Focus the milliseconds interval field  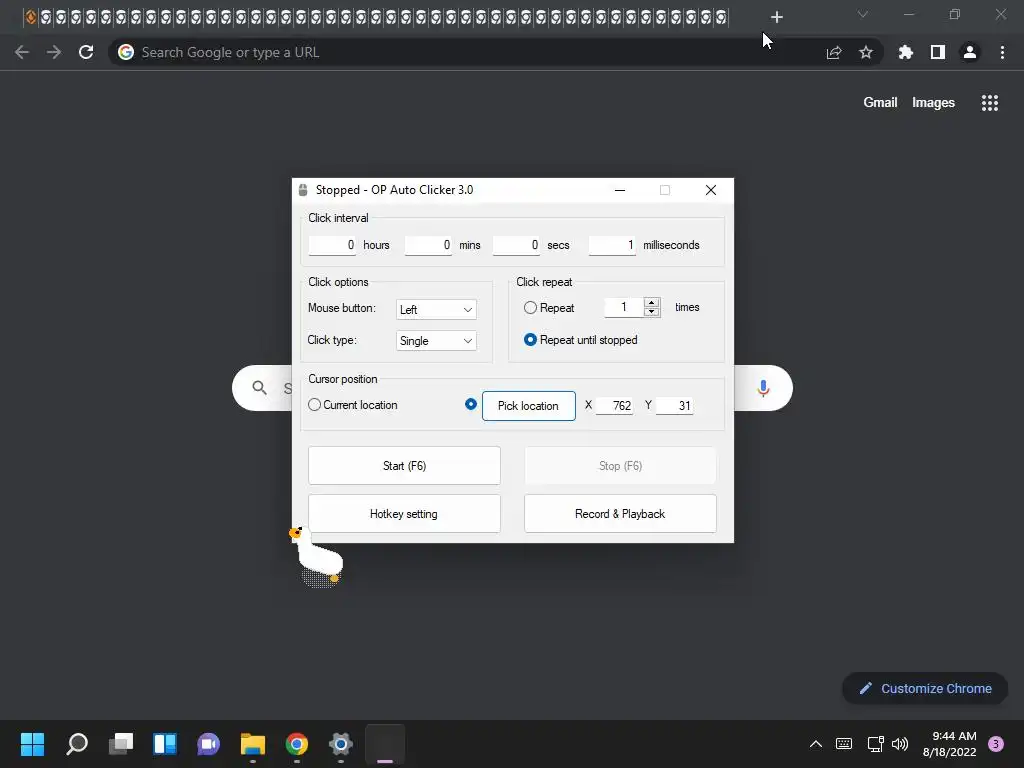point(612,245)
